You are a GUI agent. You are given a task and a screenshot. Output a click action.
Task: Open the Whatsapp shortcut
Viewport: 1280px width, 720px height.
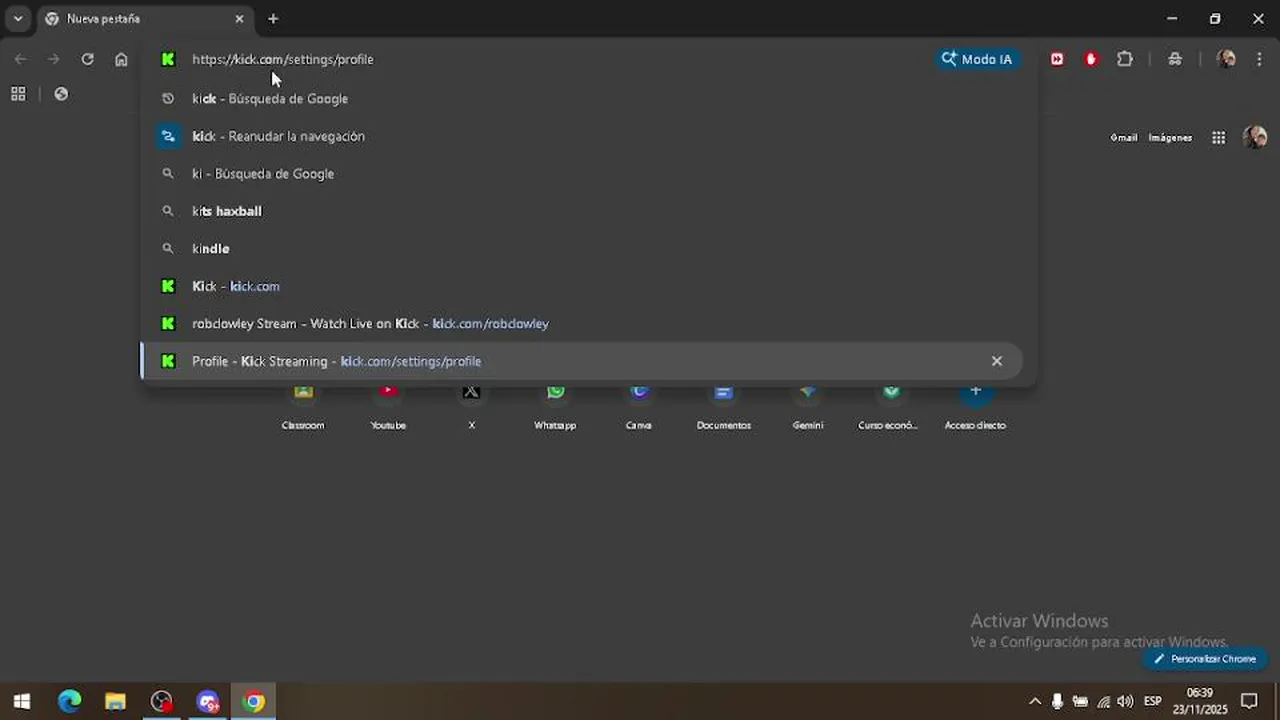click(x=555, y=408)
